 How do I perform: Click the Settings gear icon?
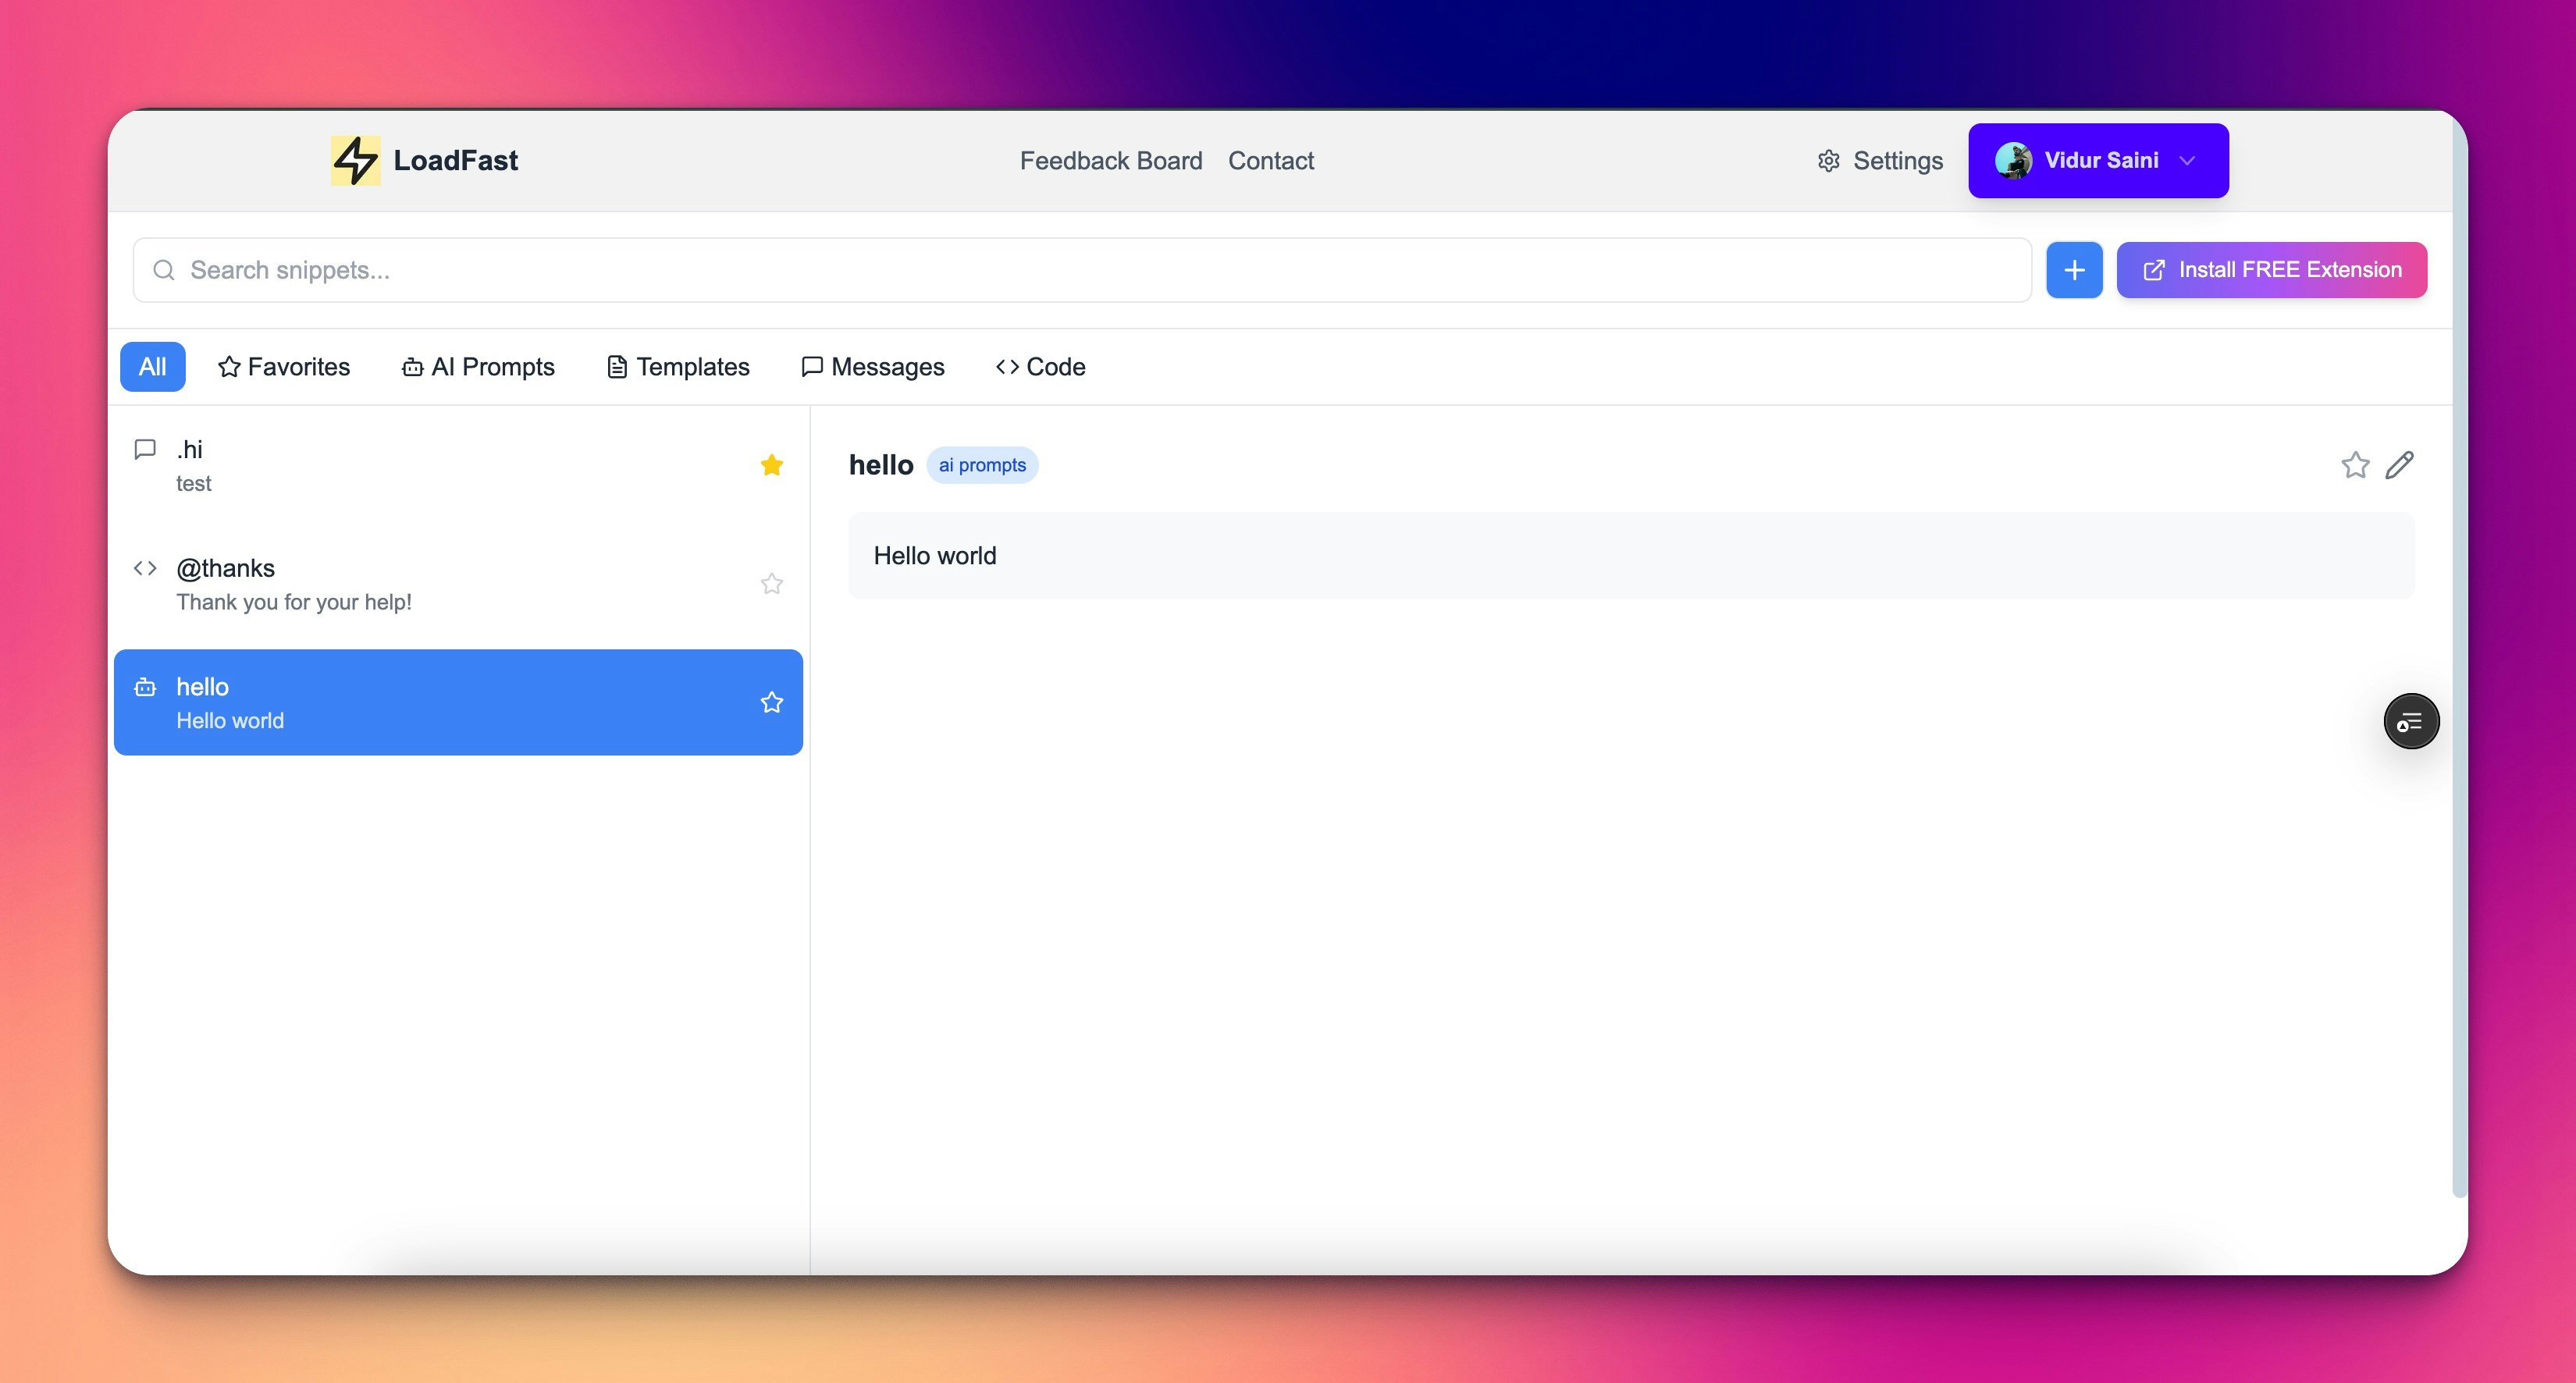point(1829,161)
